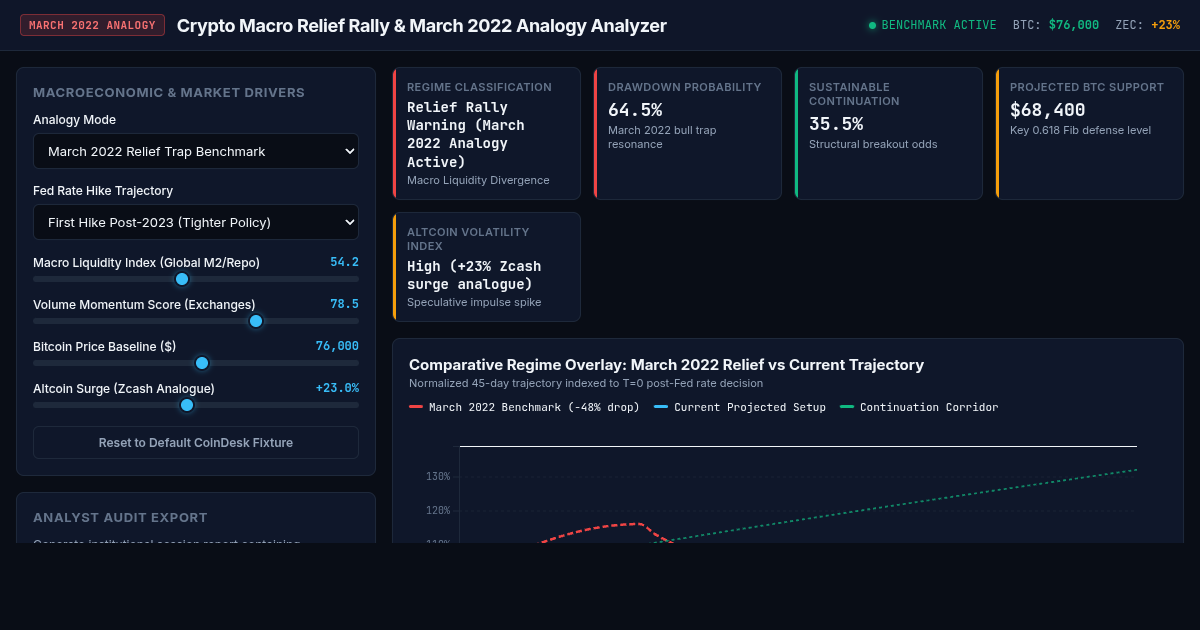Toggle Continuation Corridor legend entry
Viewport: 1200px width, 630px height.
coord(919,407)
